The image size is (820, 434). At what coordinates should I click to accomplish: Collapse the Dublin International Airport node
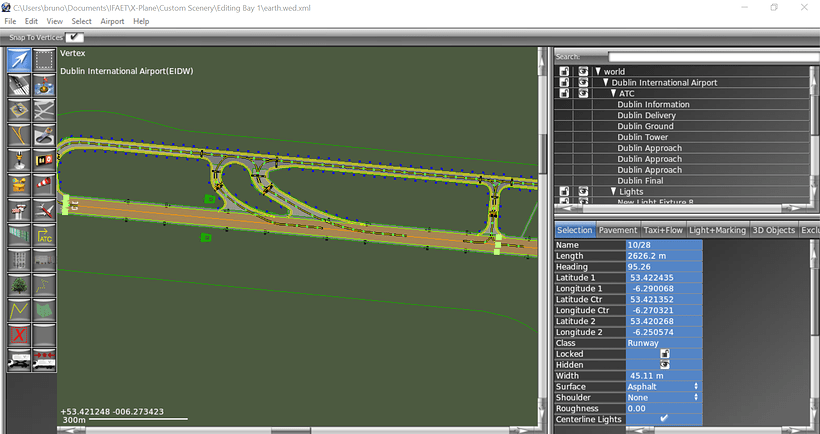point(606,82)
